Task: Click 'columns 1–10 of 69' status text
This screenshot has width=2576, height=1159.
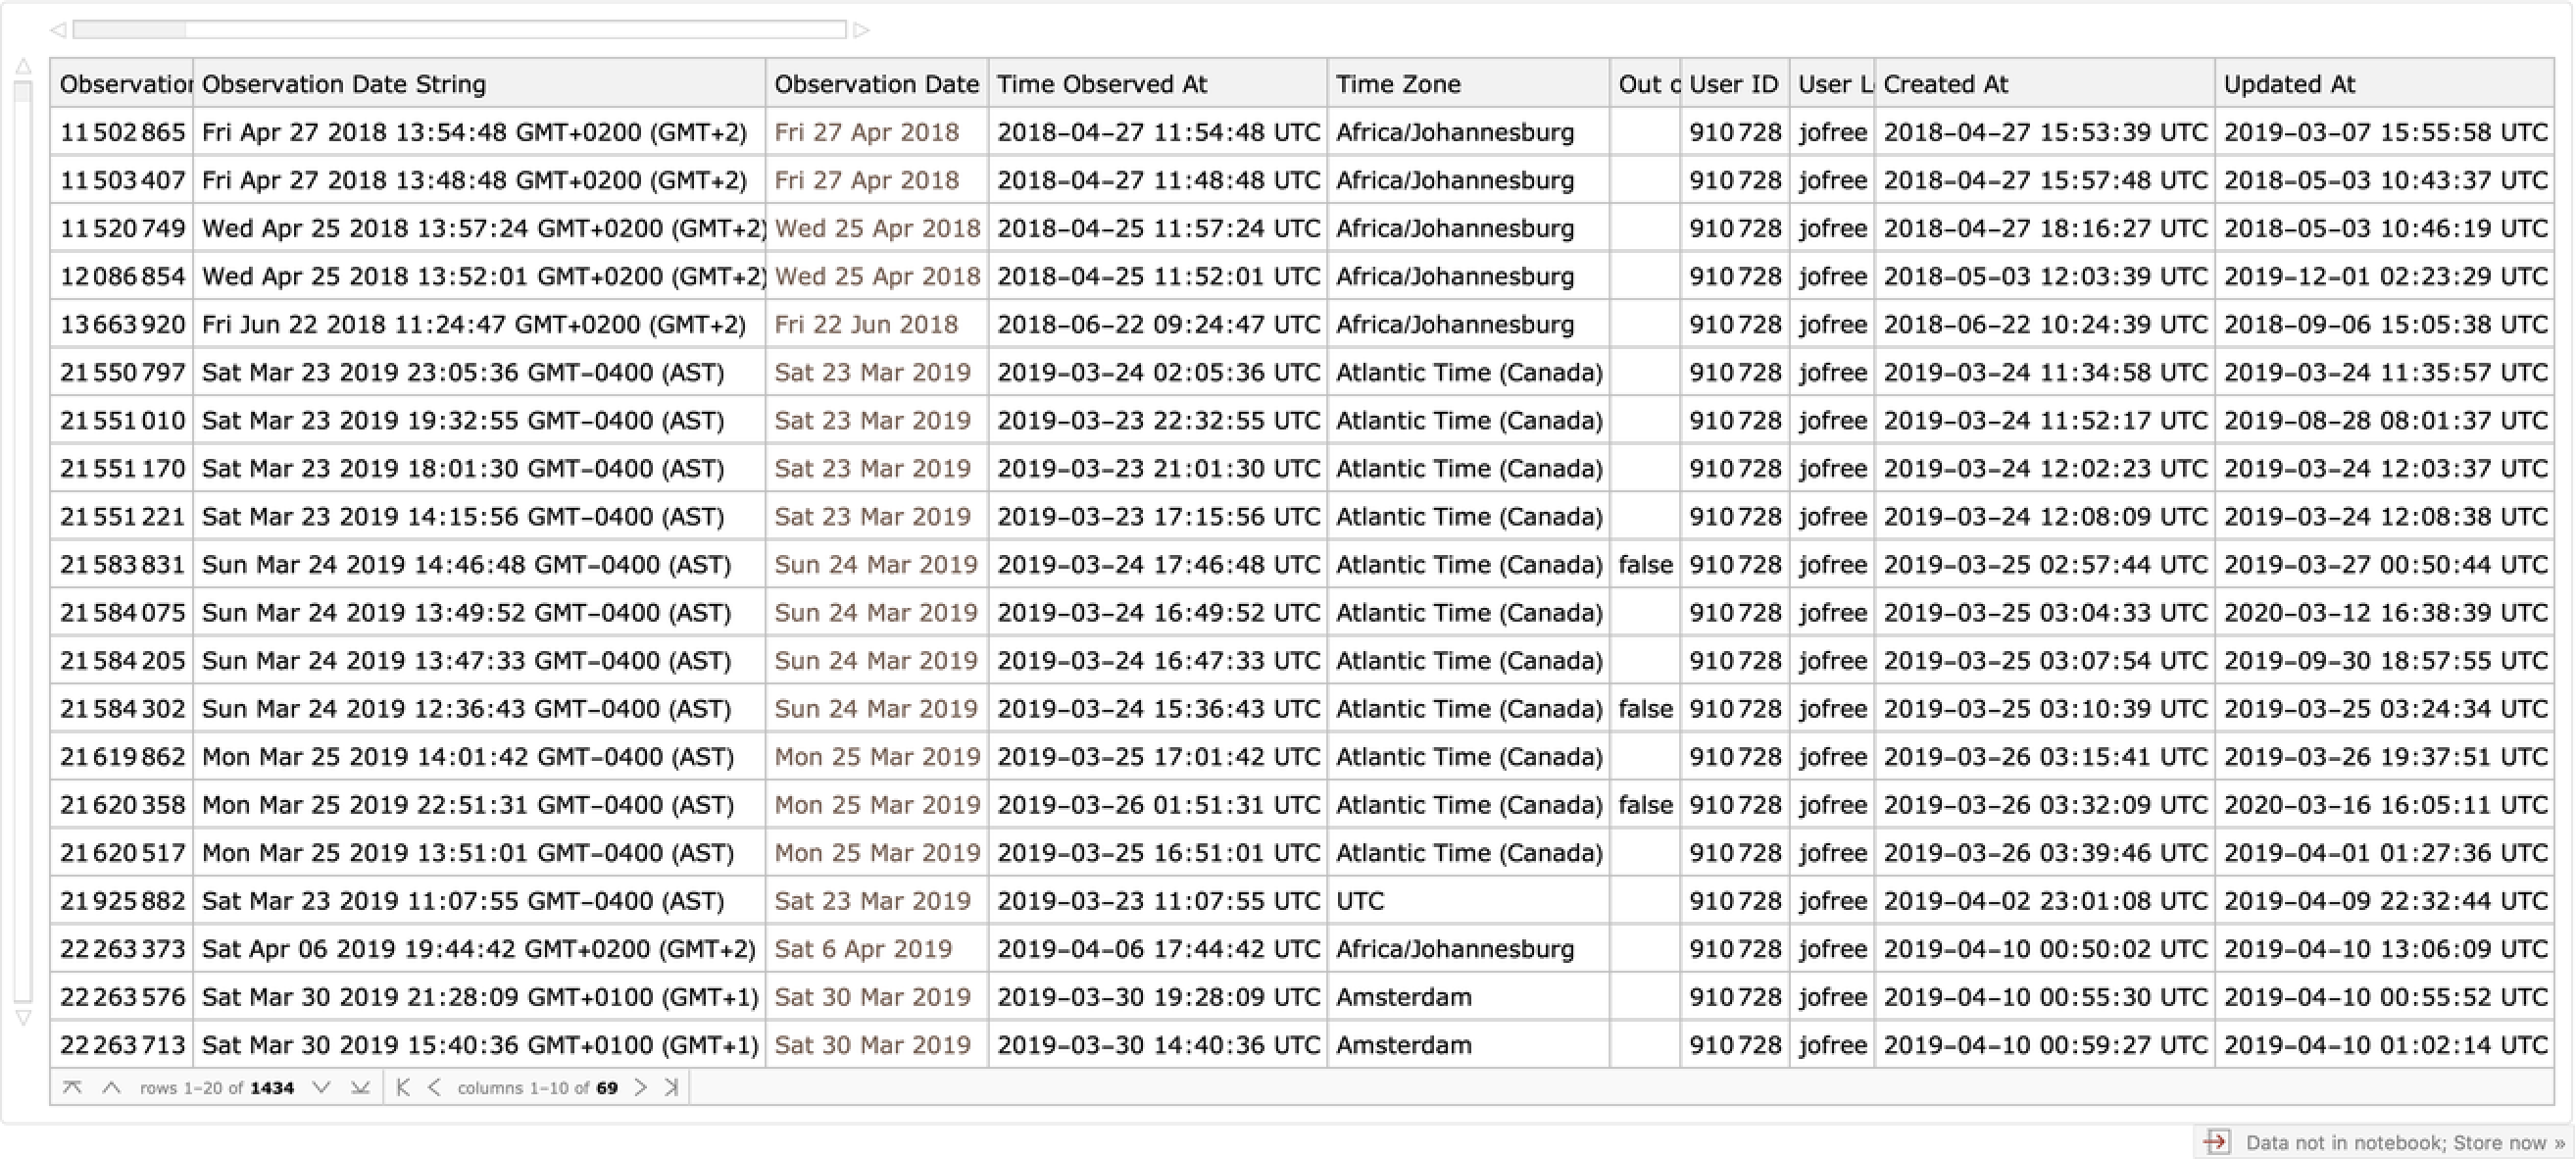Action: 537,1088
